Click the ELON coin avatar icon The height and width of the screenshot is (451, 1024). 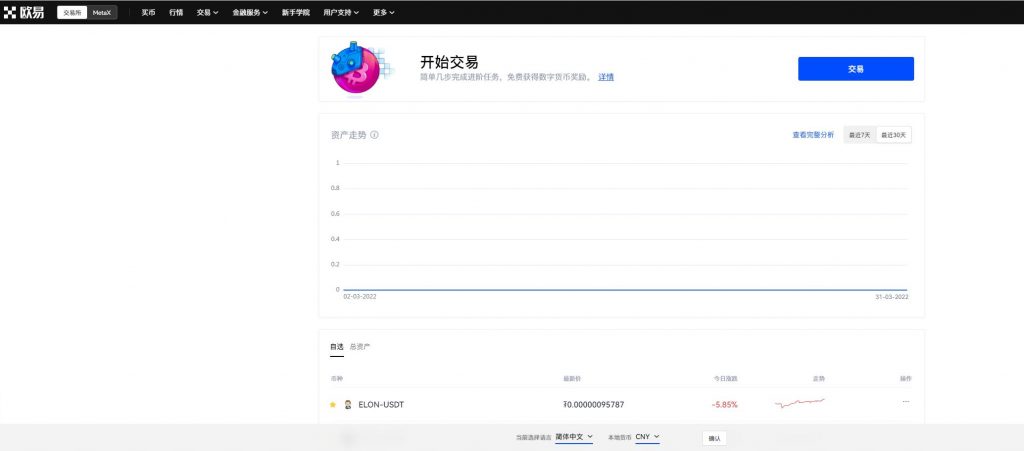click(348, 405)
